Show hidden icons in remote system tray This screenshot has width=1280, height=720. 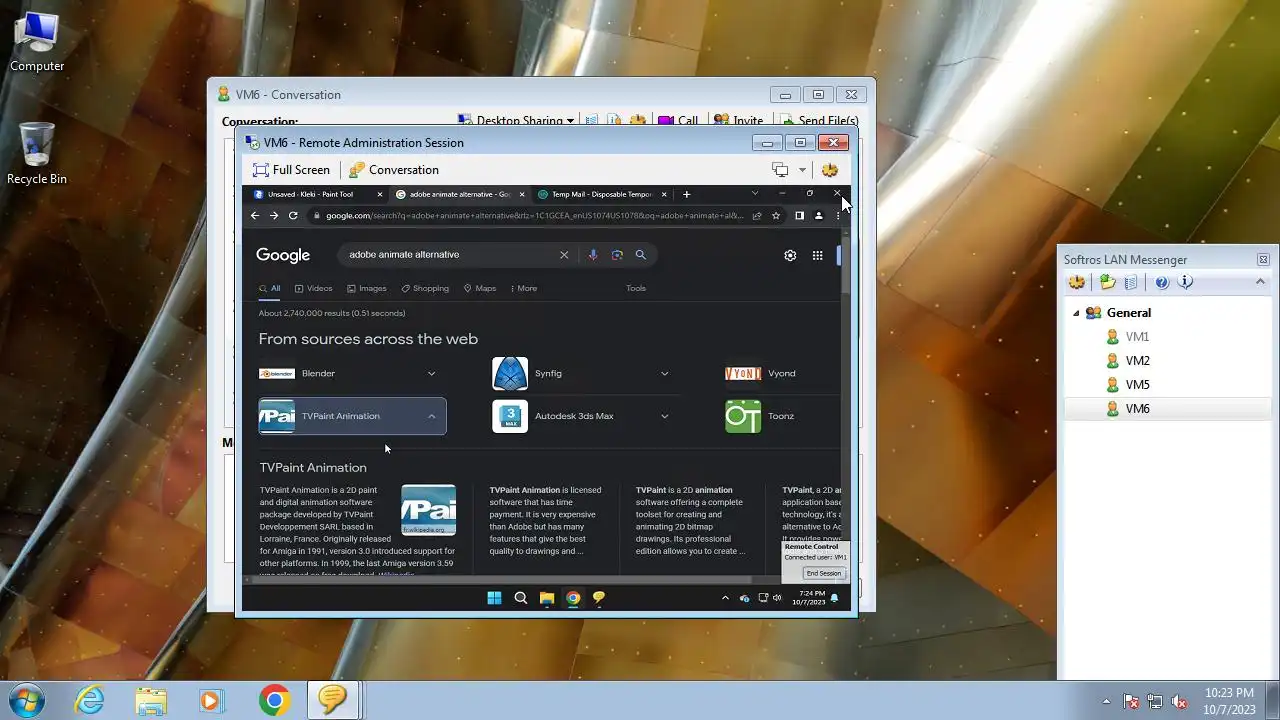725,598
